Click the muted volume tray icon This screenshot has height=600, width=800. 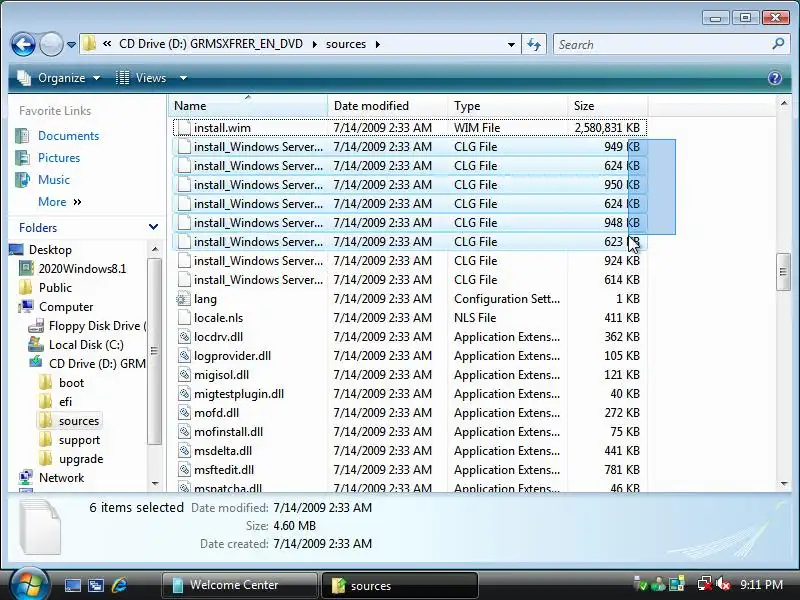tap(722, 584)
